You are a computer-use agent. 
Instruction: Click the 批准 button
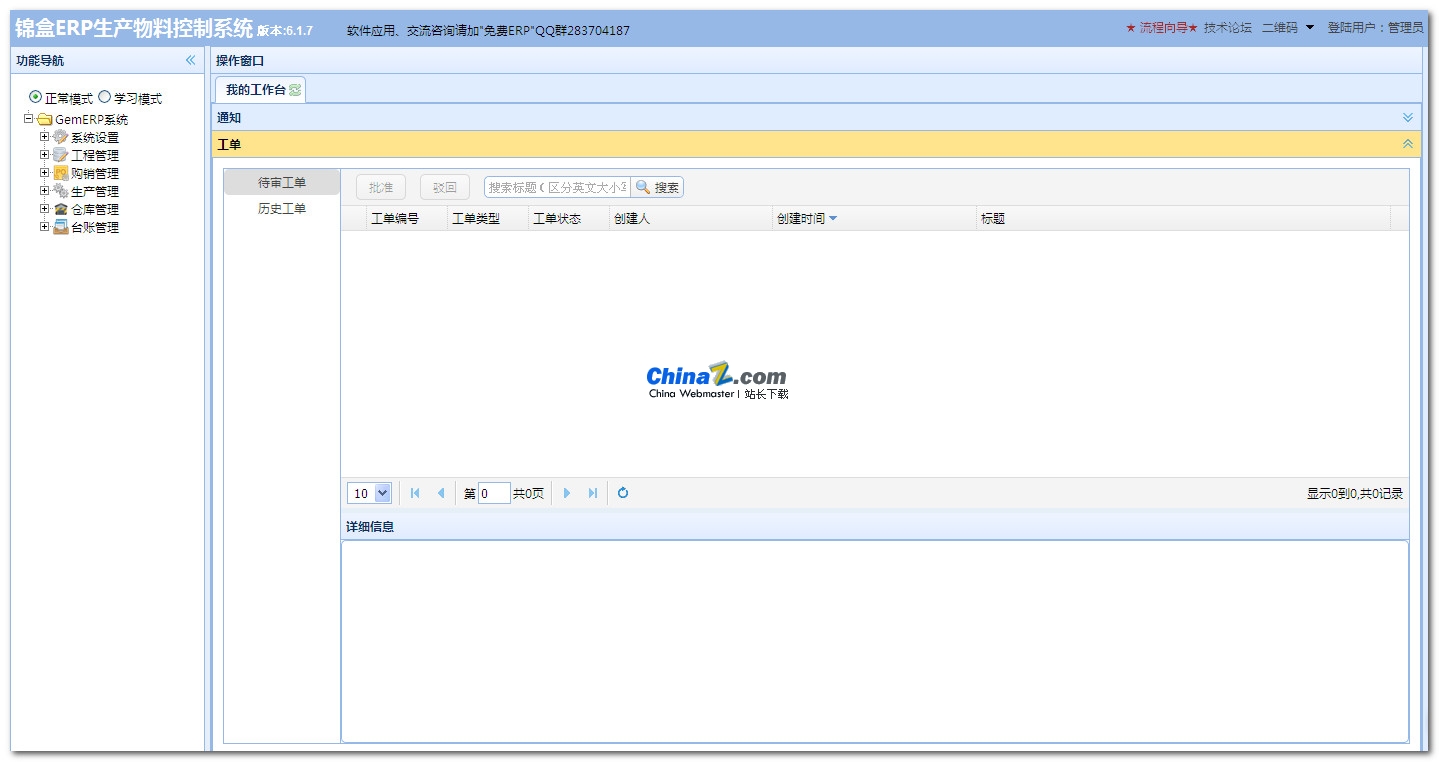(x=381, y=187)
